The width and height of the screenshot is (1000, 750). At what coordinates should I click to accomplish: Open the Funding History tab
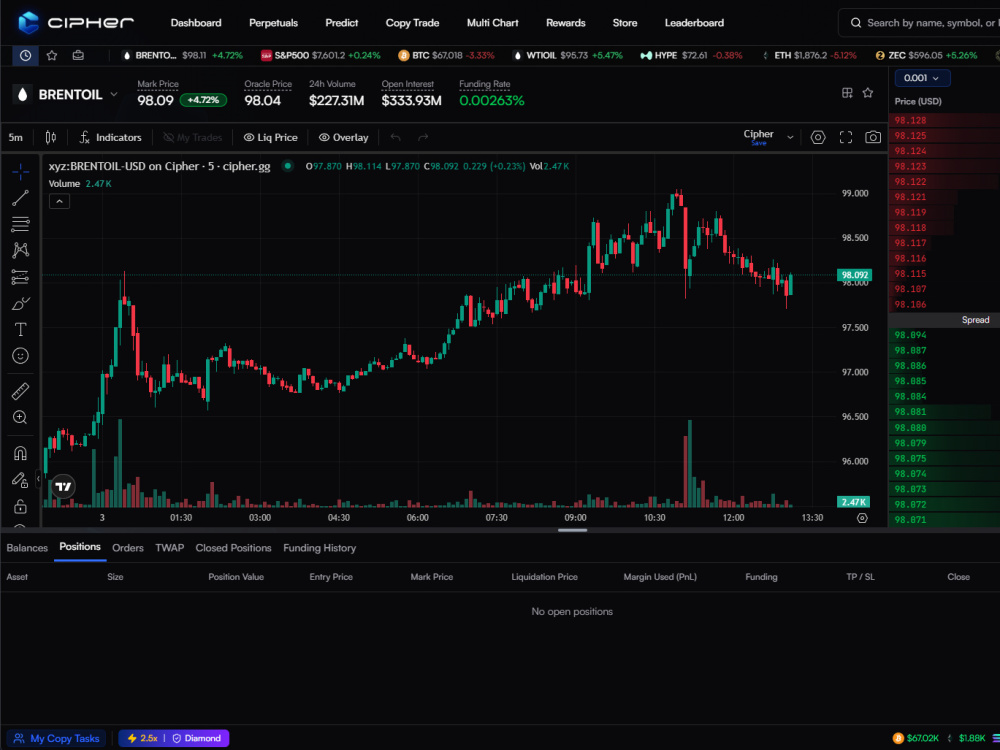pyautogui.click(x=320, y=548)
